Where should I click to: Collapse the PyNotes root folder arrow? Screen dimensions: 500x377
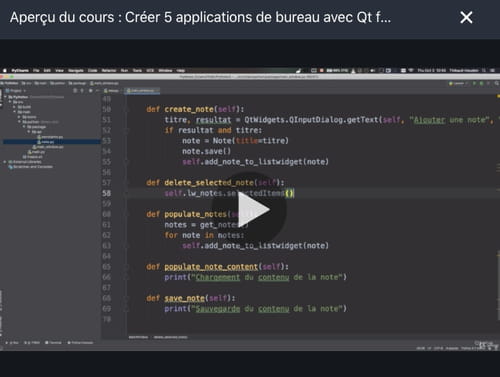point(6,97)
